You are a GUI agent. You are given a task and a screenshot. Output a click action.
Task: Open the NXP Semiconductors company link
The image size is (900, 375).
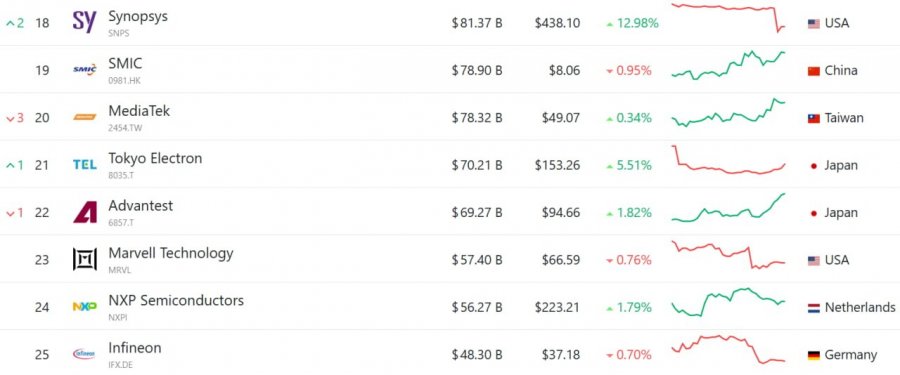pyautogui.click(x=176, y=300)
